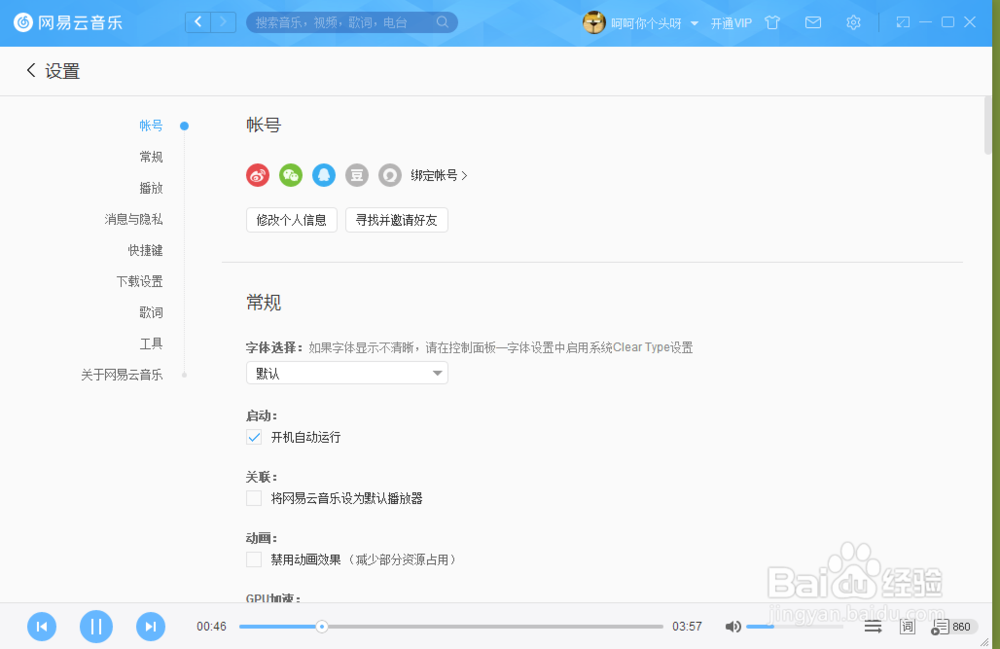The width and height of the screenshot is (1000, 649).
Task: Click elapsed time 00:46 text
Action: (211, 627)
